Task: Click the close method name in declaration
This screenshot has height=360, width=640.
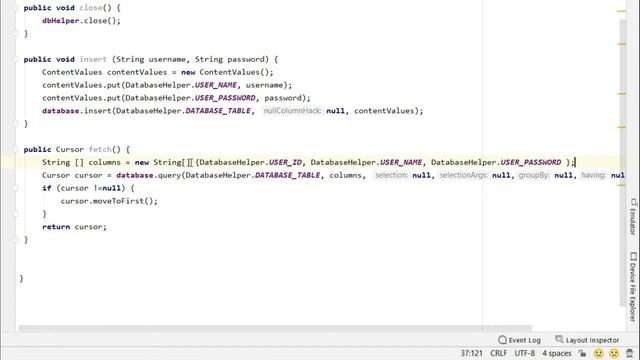Action: click(91, 8)
